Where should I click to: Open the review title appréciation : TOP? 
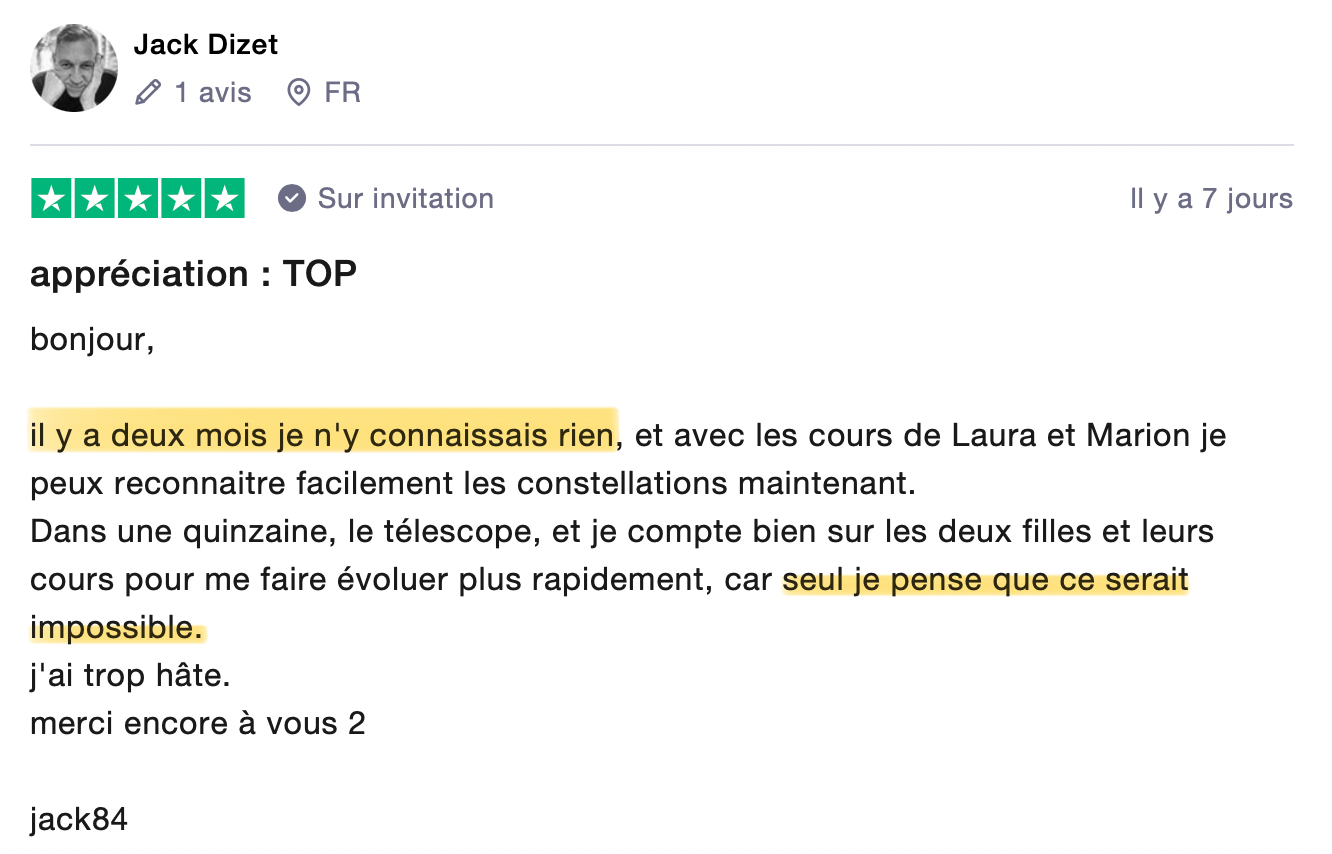193,274
